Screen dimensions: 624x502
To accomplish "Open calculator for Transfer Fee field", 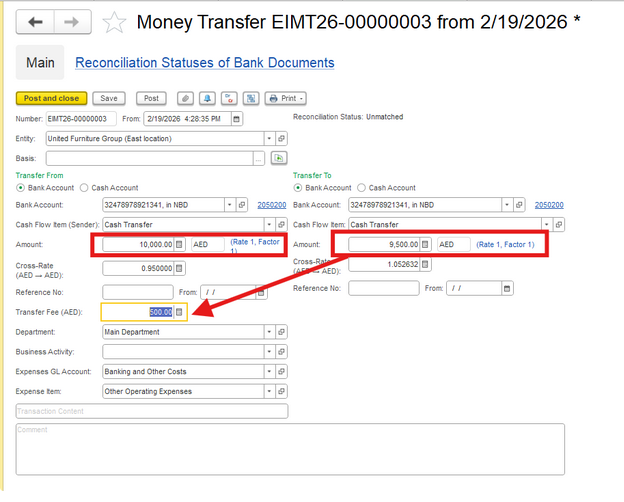I will coord(179,312).
